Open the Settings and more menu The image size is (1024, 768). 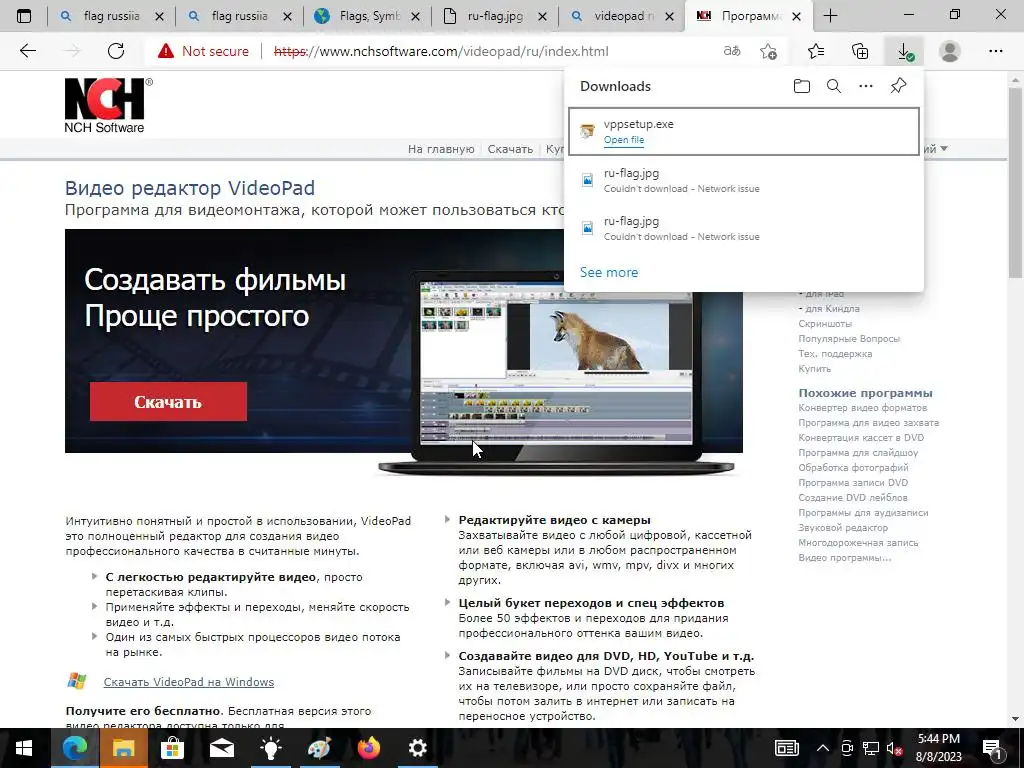coord(995,51)
